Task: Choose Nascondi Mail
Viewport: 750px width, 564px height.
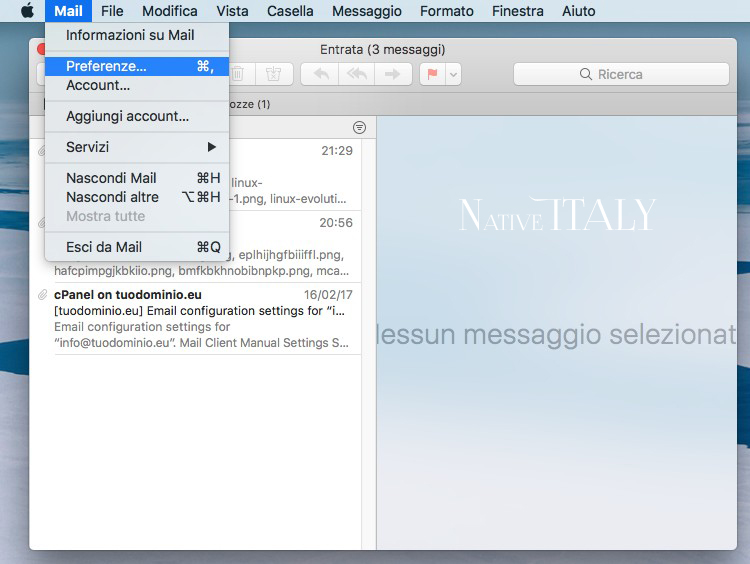Action: [x=137, y=178]
